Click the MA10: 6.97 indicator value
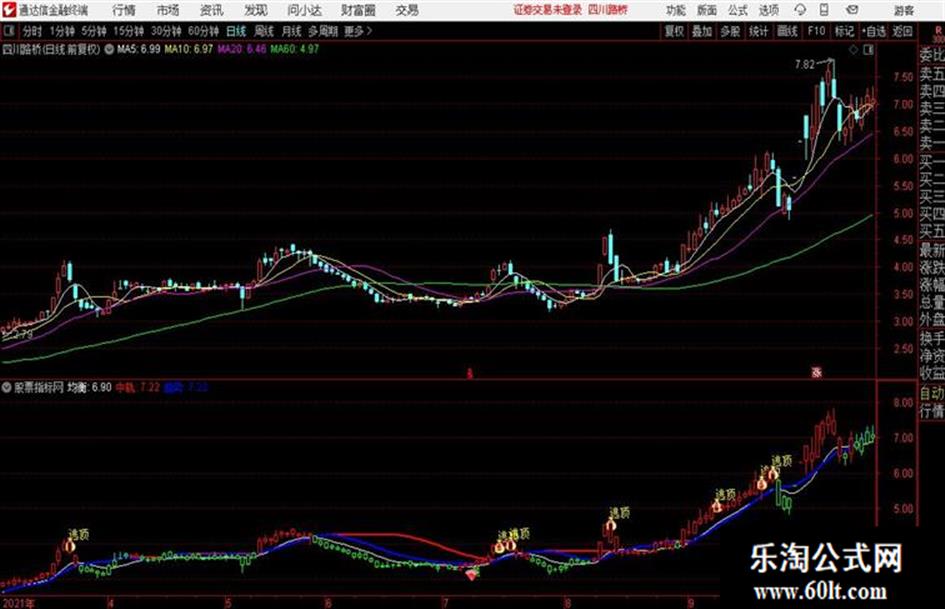 pyautogui.click(x=189, y=49)
